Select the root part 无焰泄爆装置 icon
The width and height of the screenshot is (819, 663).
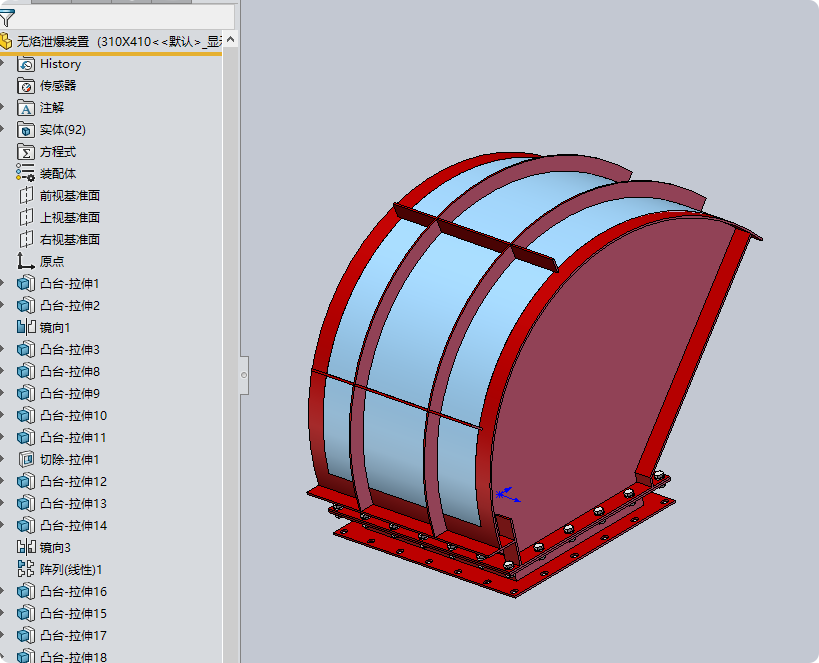click(x=5, y=41)
